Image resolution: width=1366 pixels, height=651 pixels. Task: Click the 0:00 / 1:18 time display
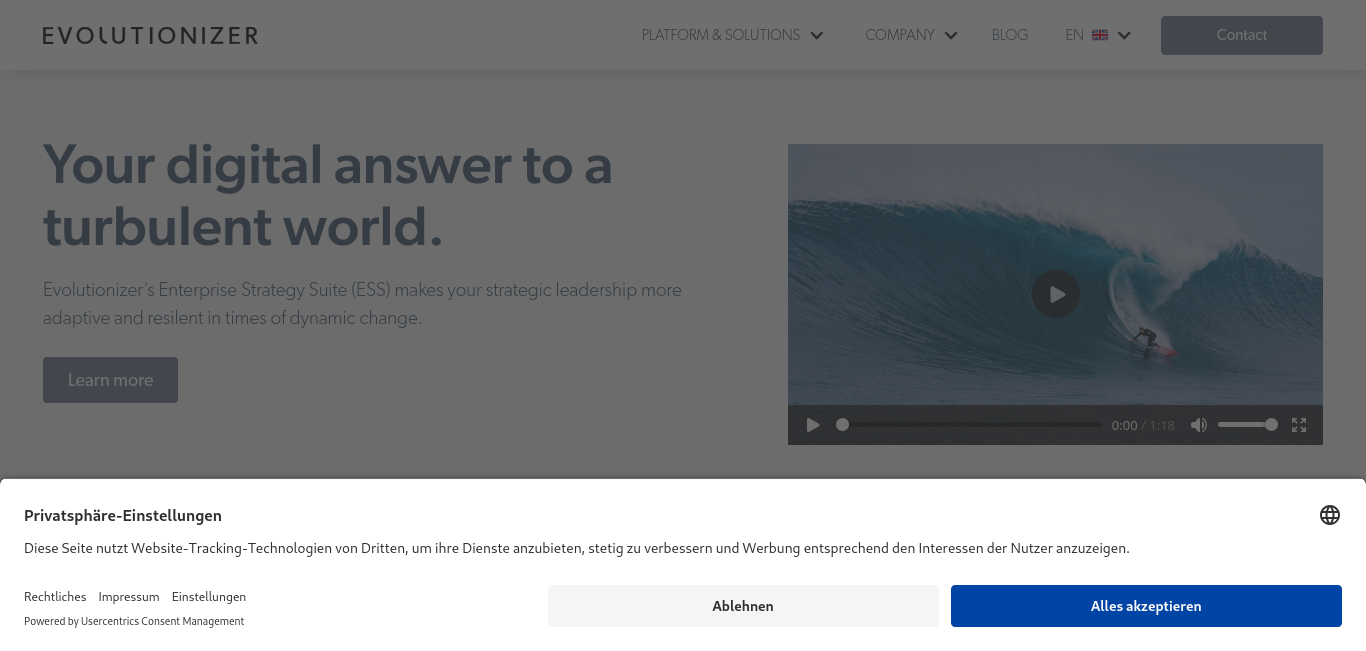click(x=1143, y=426)
